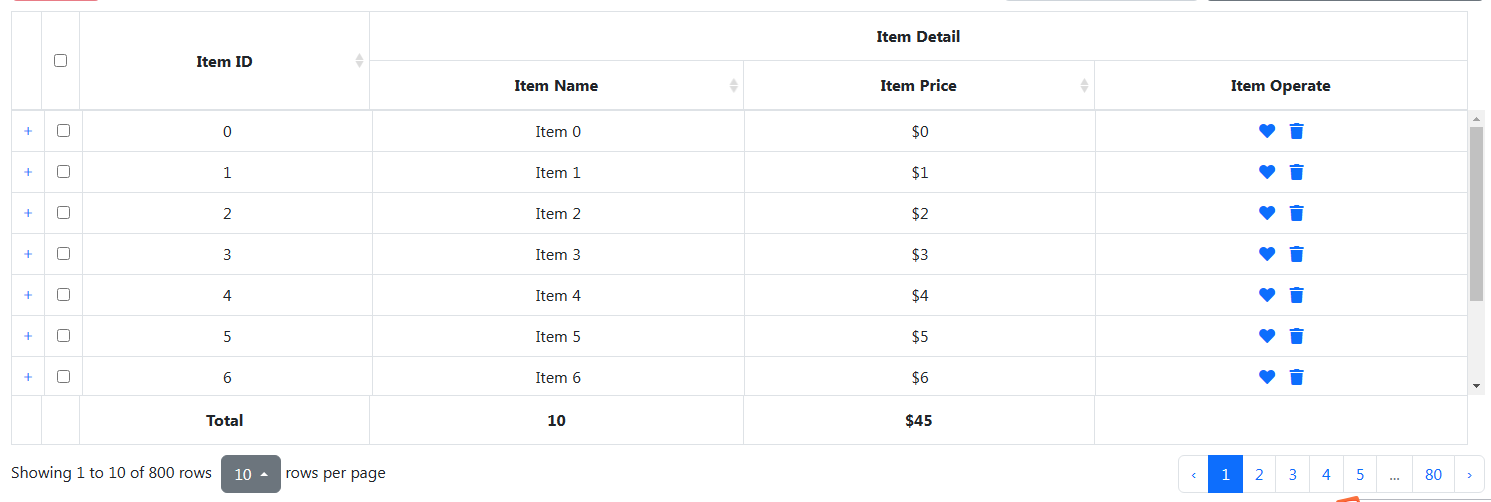Viewport: 1491px width, 502px height.
Task: Toggle the select-all header checkbox
Action: click(60, 61)
